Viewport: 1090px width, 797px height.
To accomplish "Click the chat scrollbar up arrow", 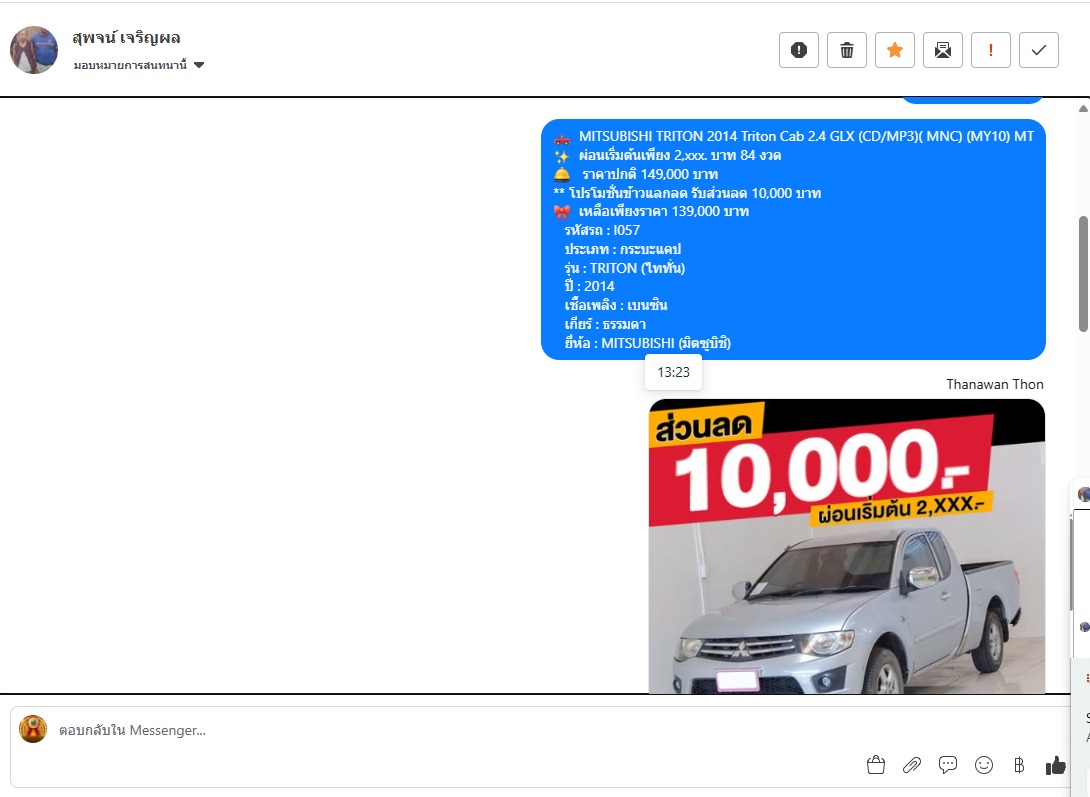I will click(x=1083, y=108).
